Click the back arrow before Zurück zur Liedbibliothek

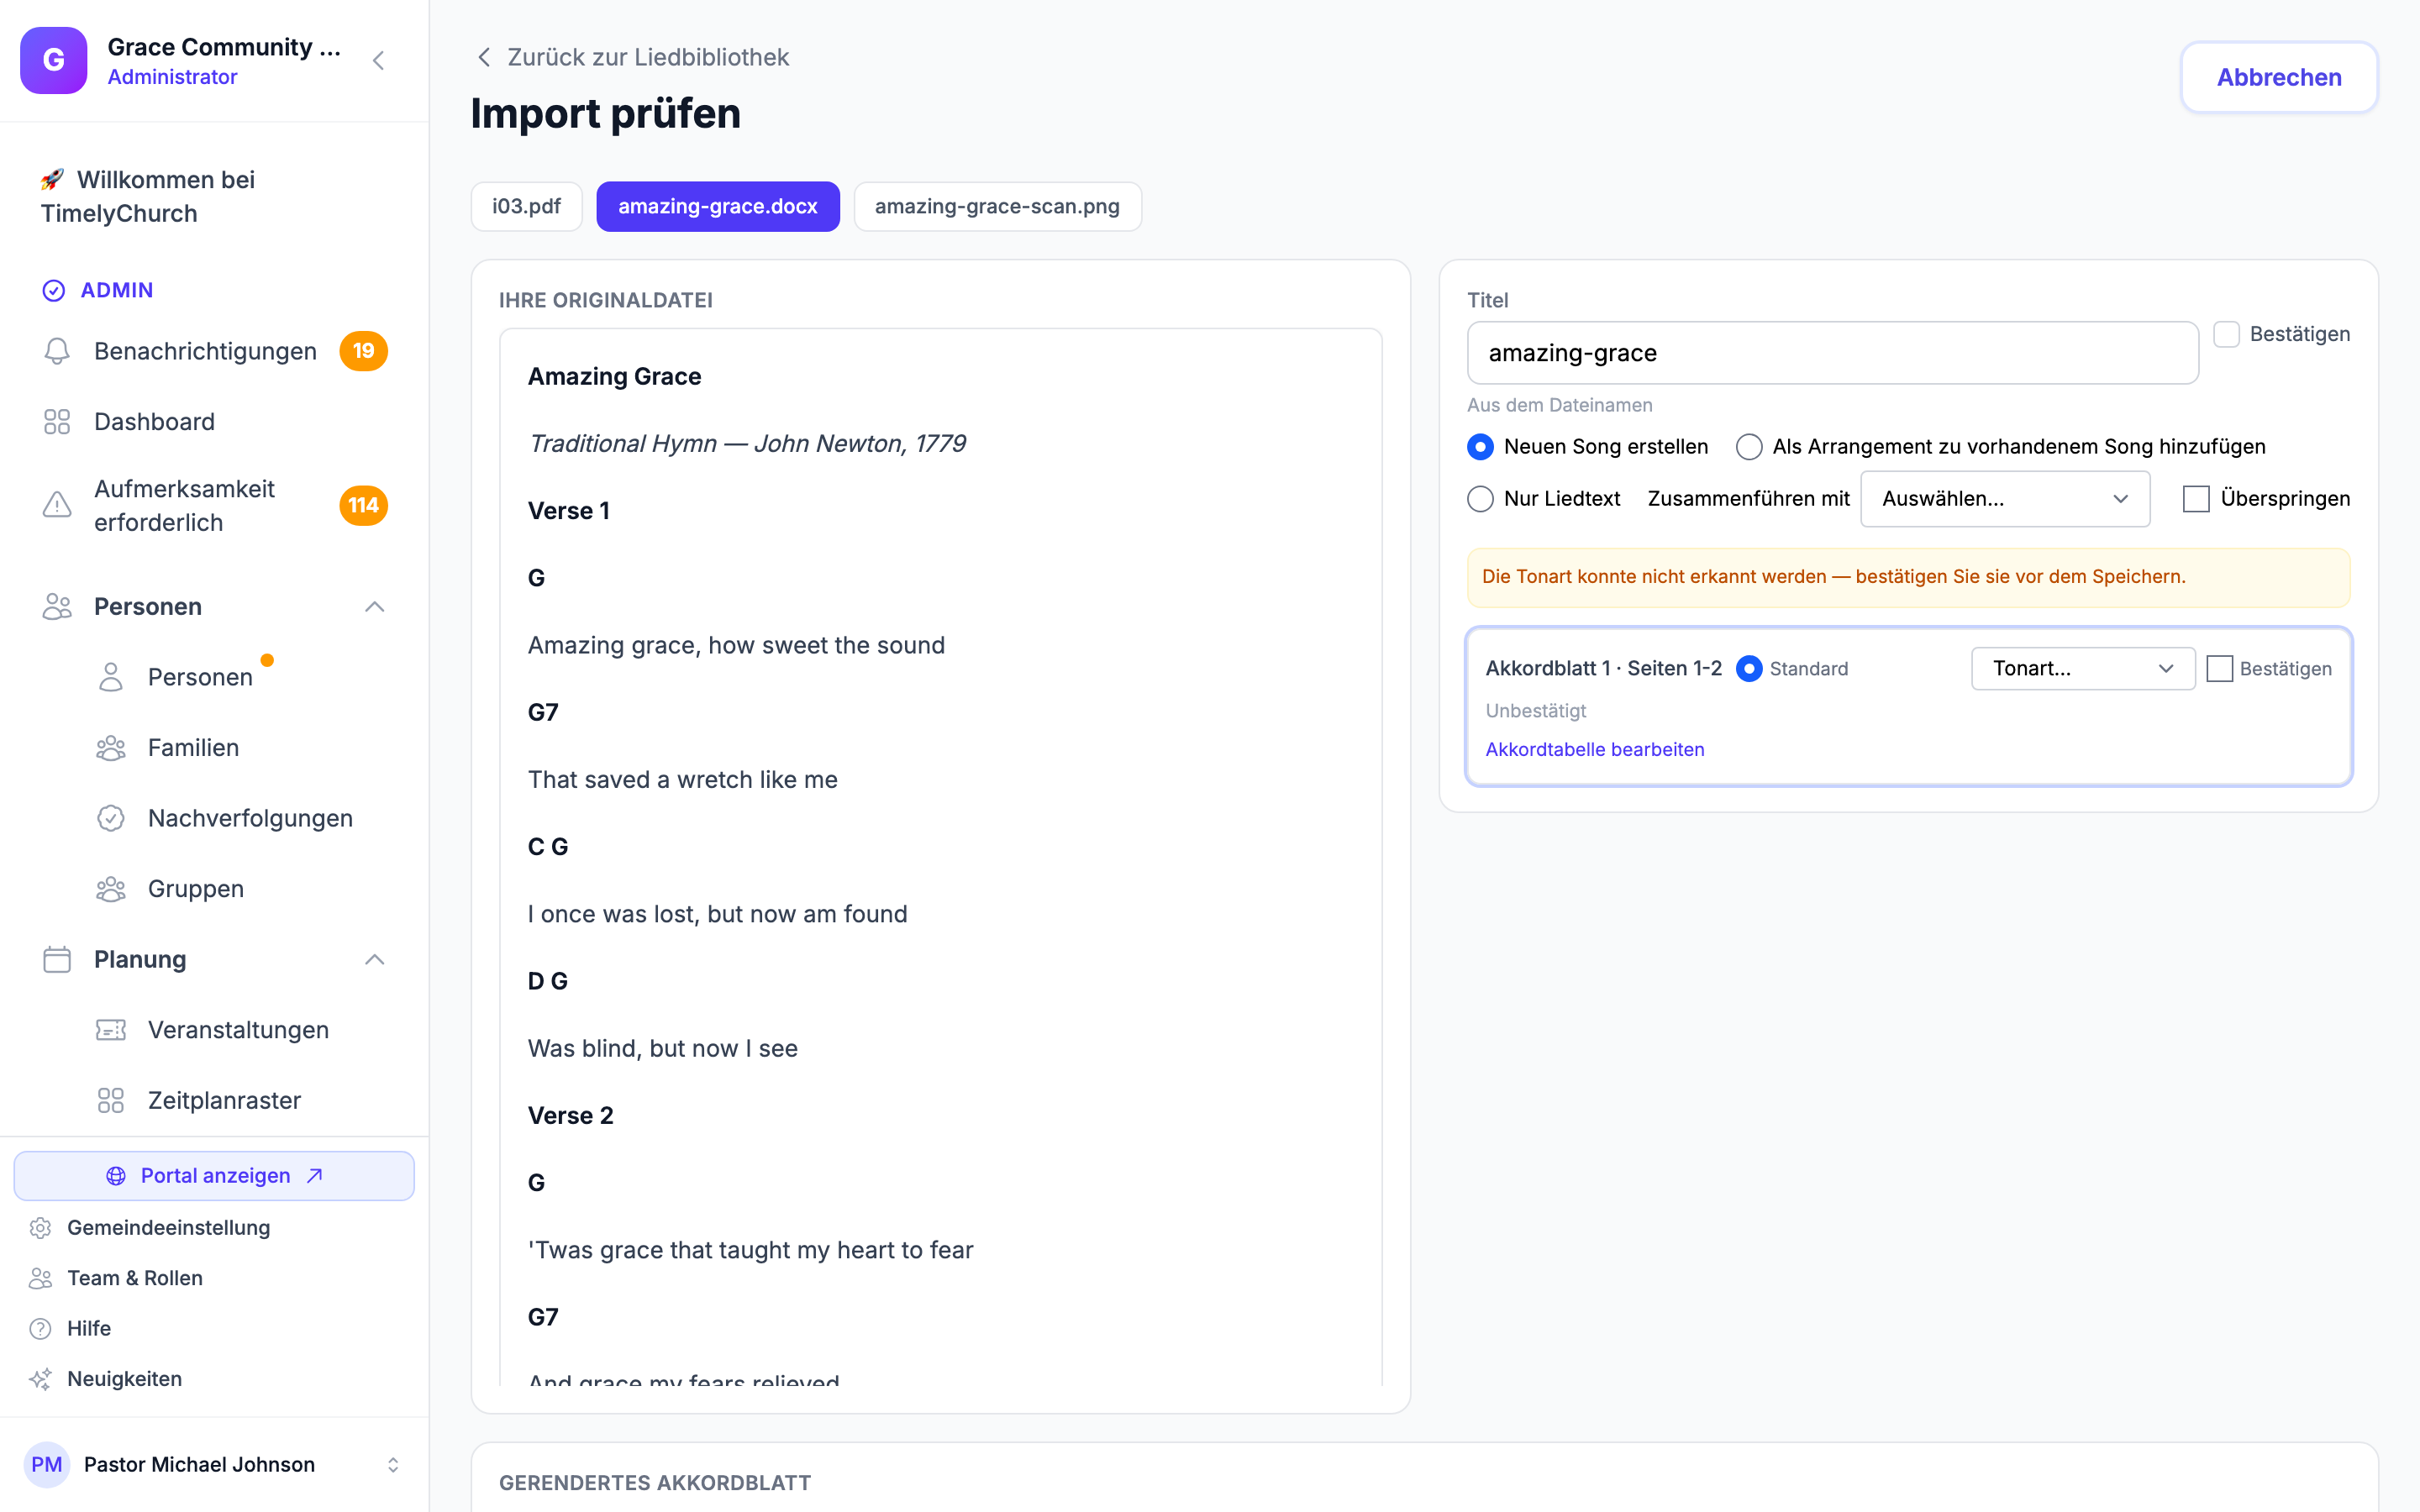[x=484, y=57]
